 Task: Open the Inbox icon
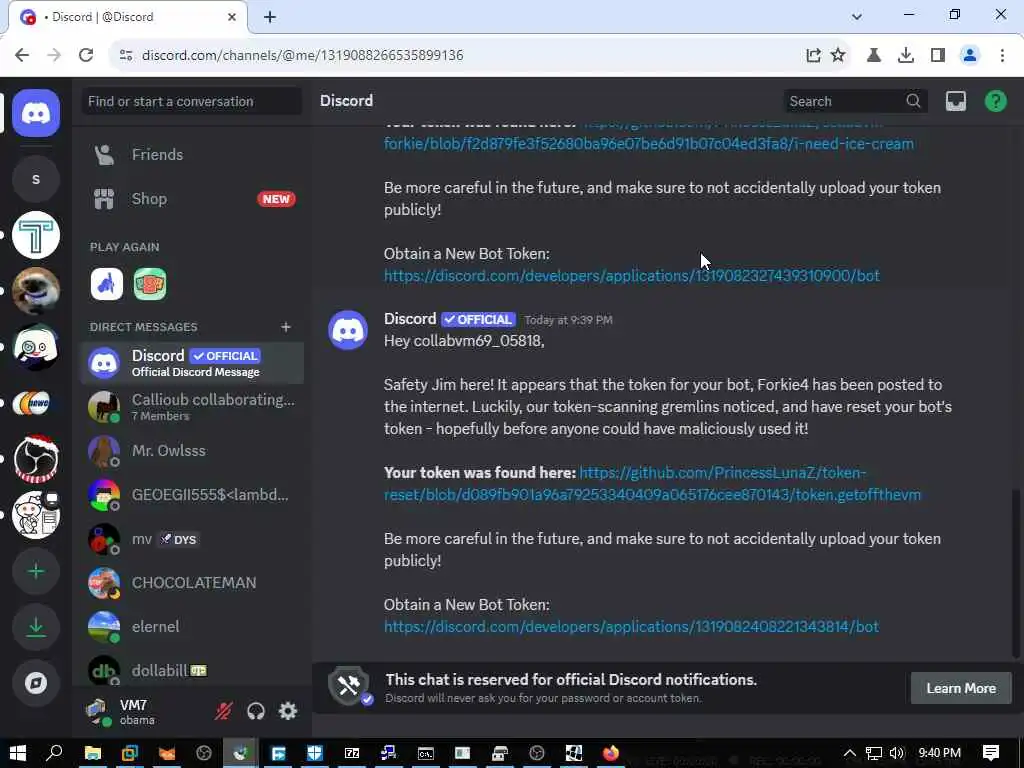click(x=955, y=101)
